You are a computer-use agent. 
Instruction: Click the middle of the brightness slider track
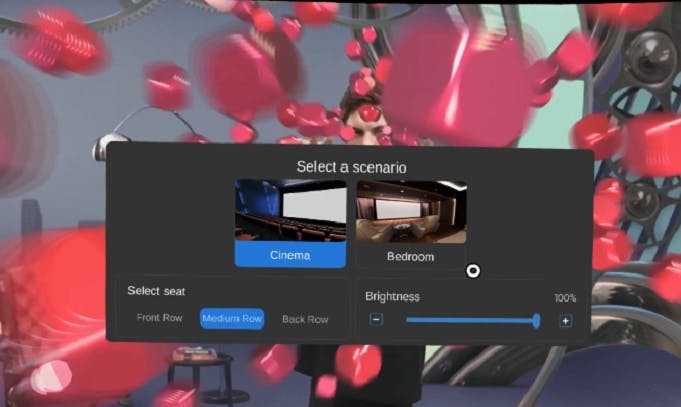pos(471,320)
